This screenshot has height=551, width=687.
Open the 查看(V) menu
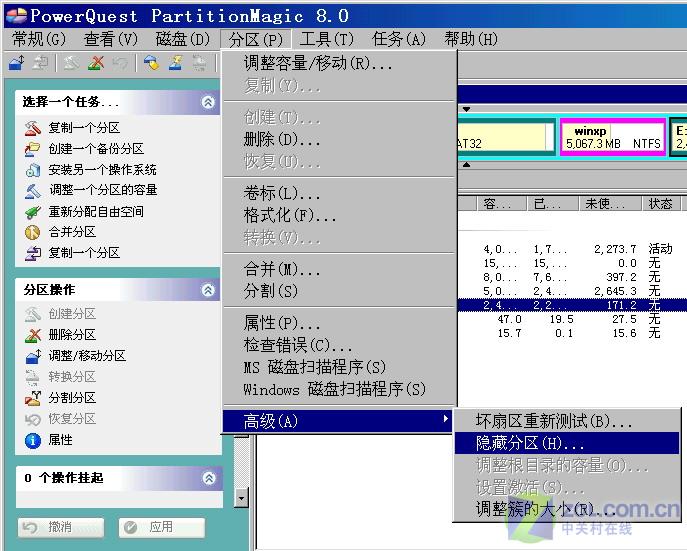coord(110,39)
